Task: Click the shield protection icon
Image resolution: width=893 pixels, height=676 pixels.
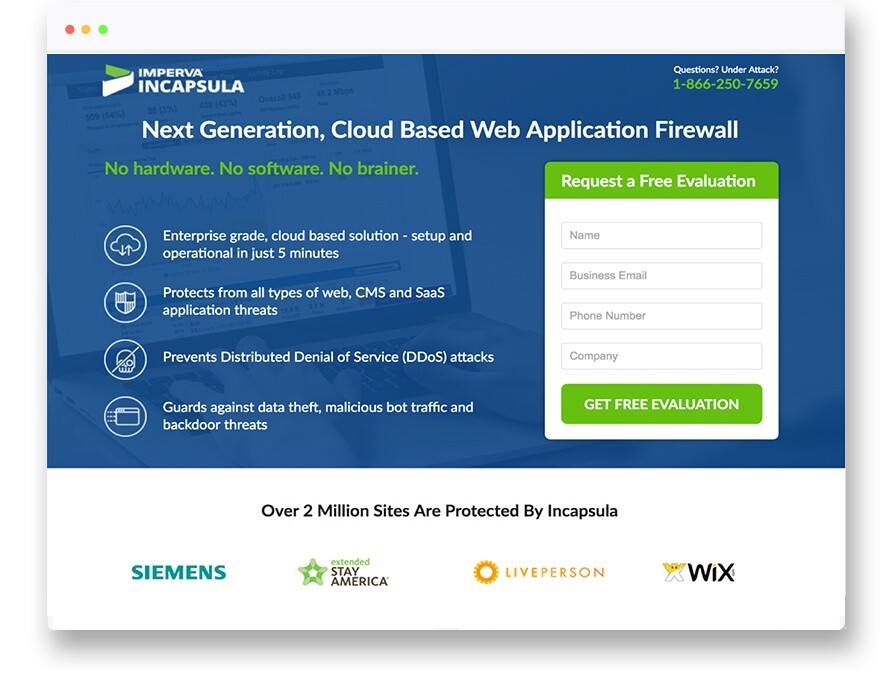Action: click(125, 302)
